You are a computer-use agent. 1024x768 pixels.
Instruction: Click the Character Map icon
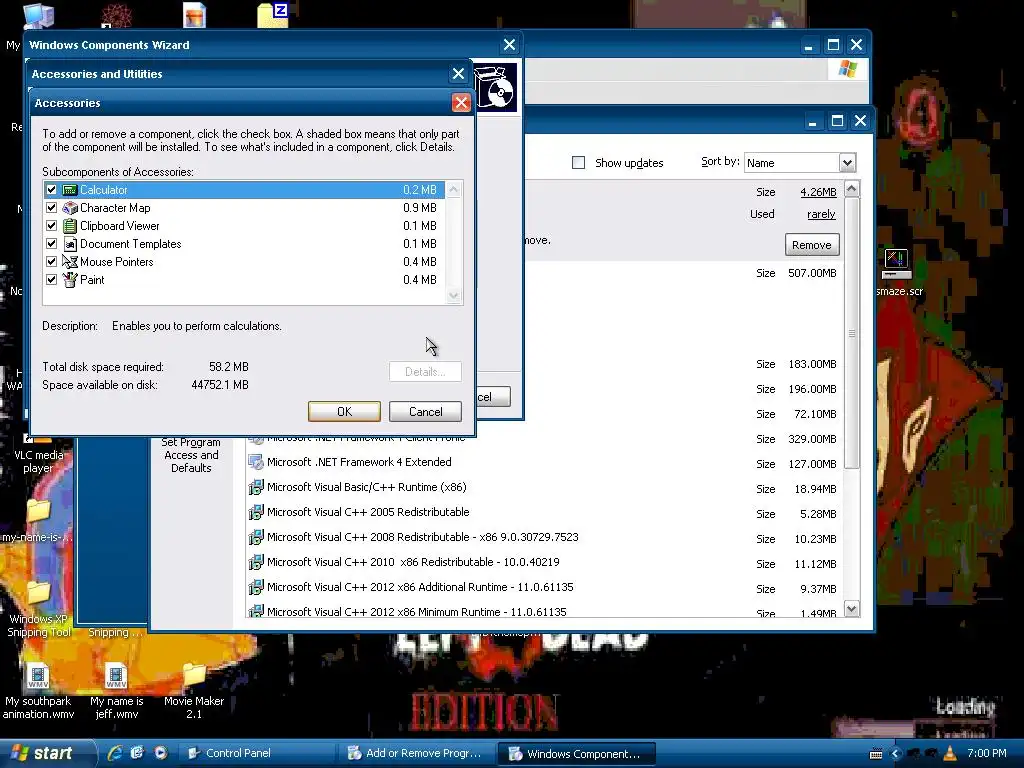tap(70, 208)
